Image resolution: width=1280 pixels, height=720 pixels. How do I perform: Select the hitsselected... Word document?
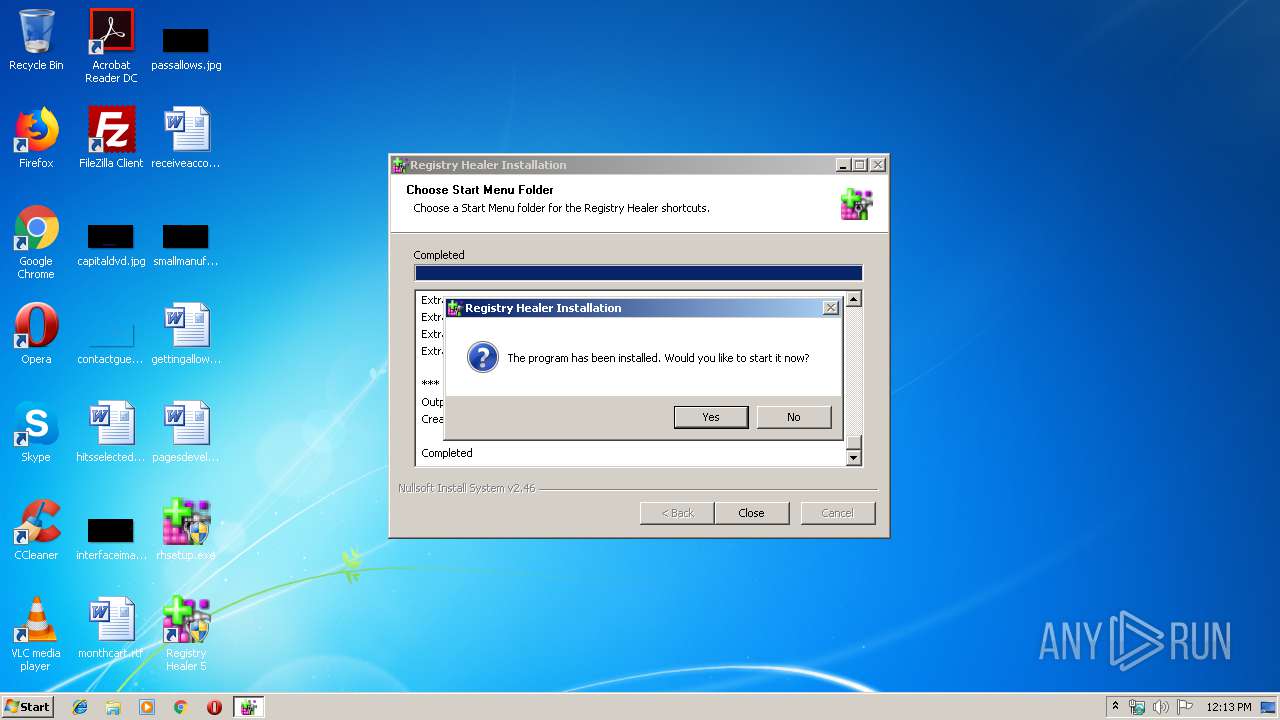click(x=111, y=432)
